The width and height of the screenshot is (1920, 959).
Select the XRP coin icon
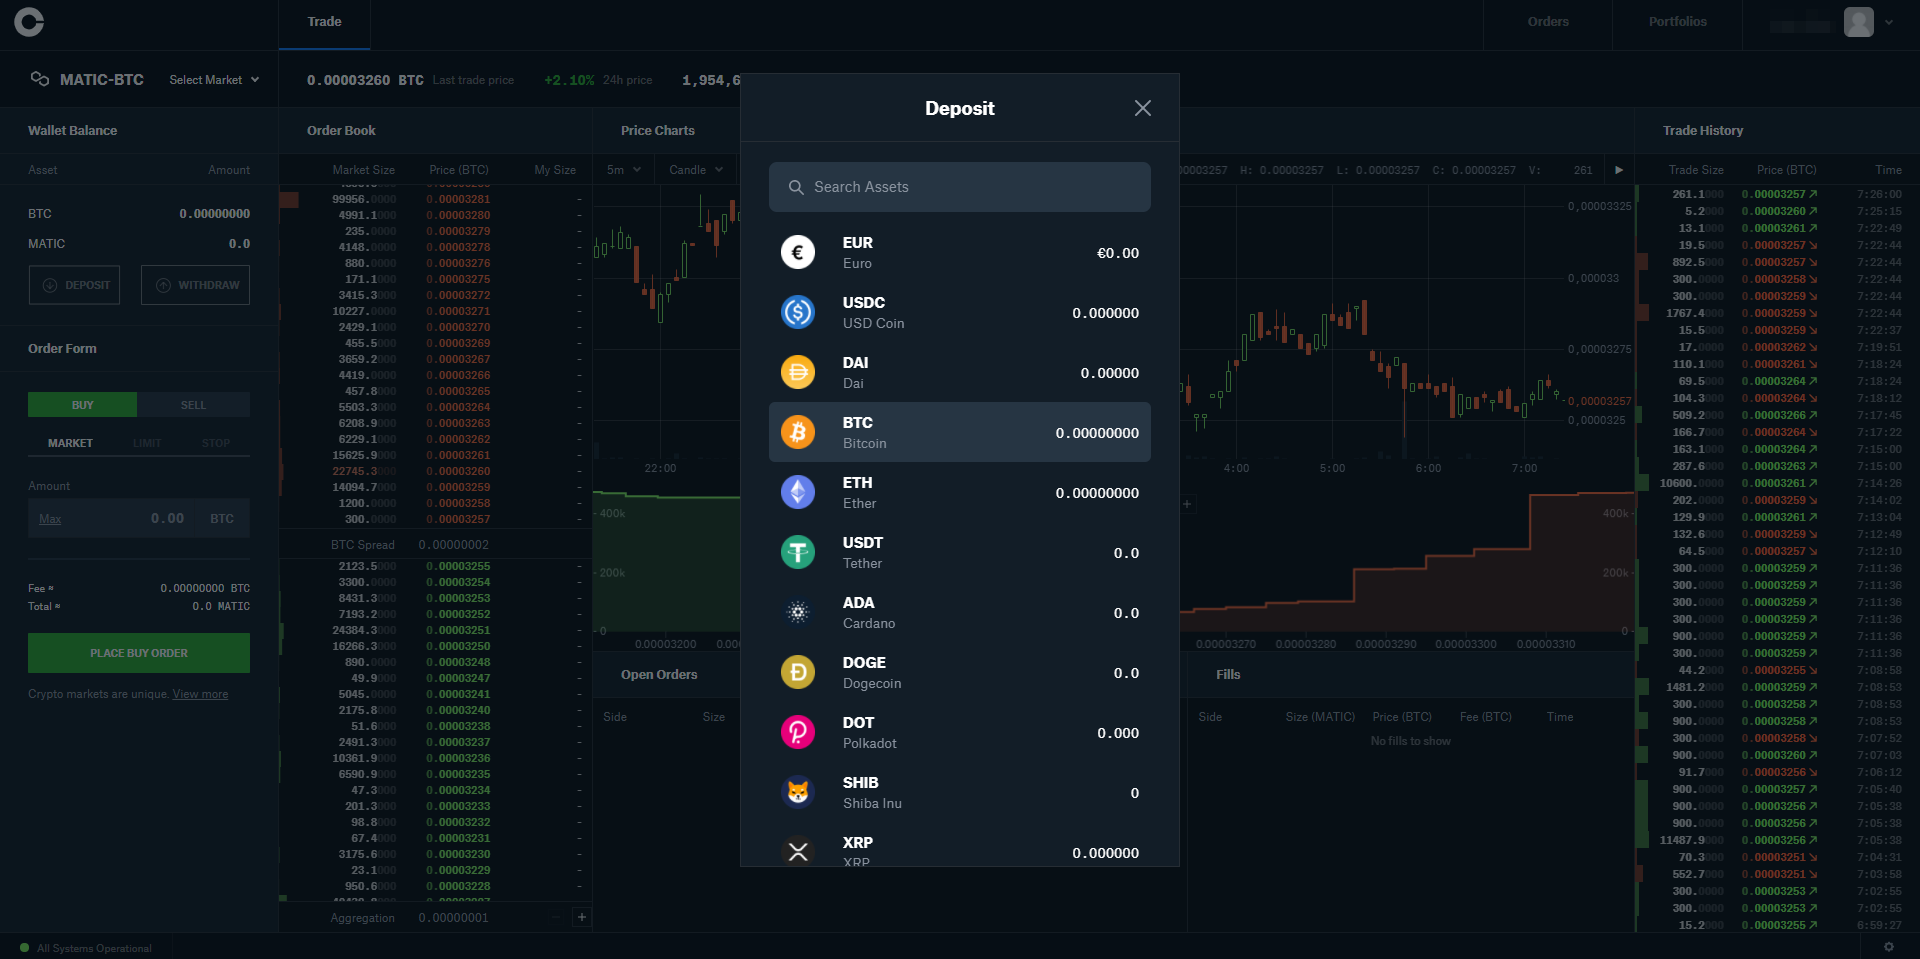(x=798, y=851)
